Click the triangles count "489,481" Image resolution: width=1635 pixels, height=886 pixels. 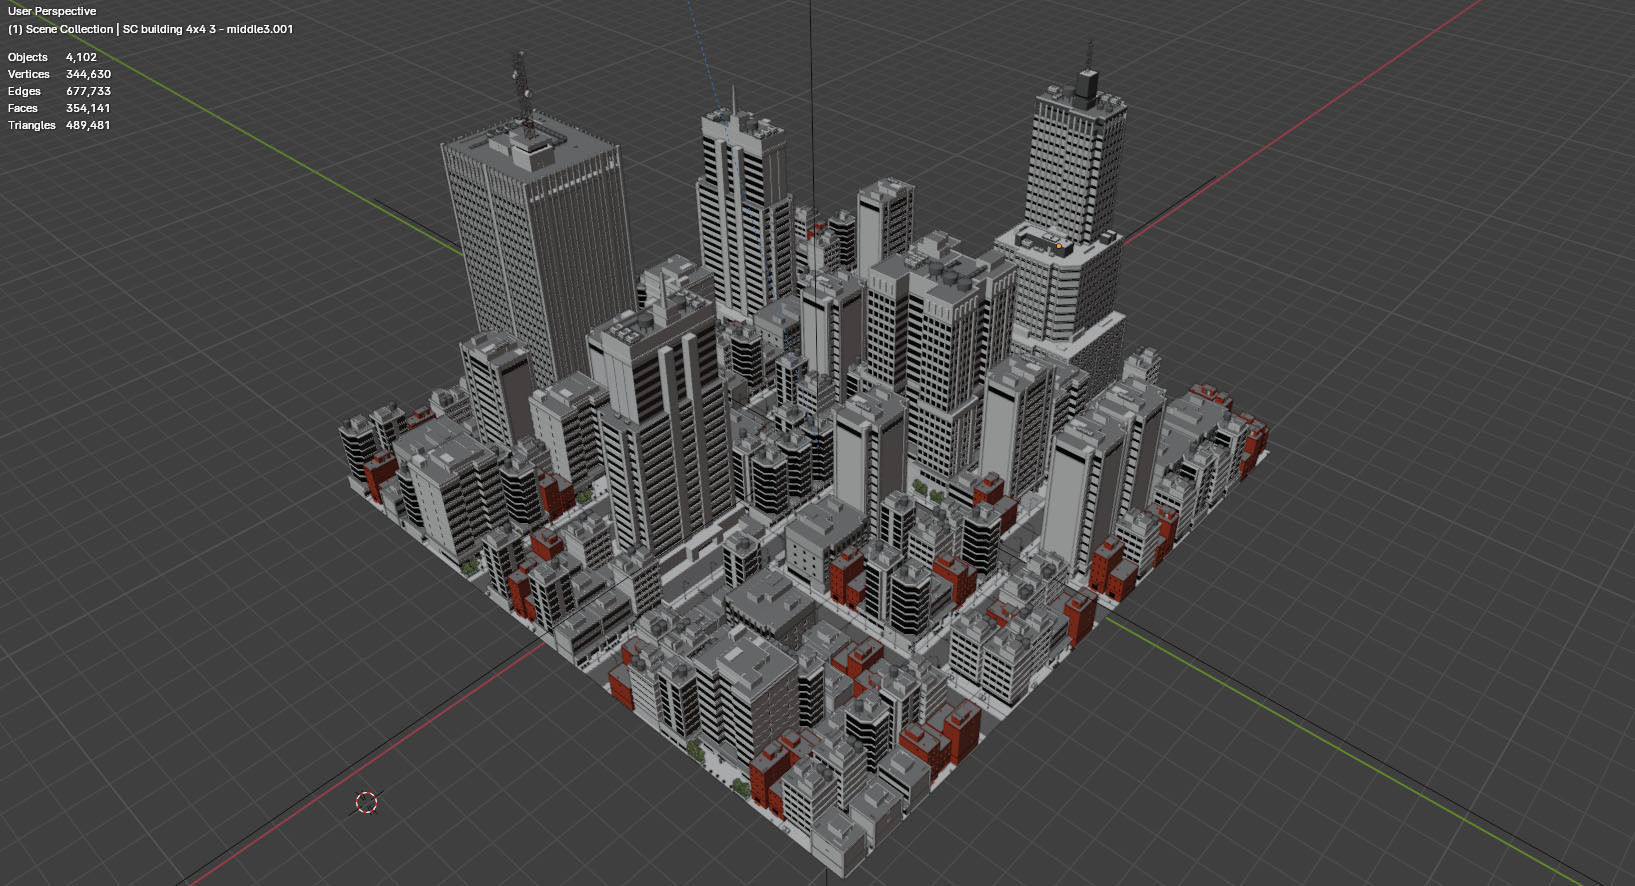click(x=88, y=125)
